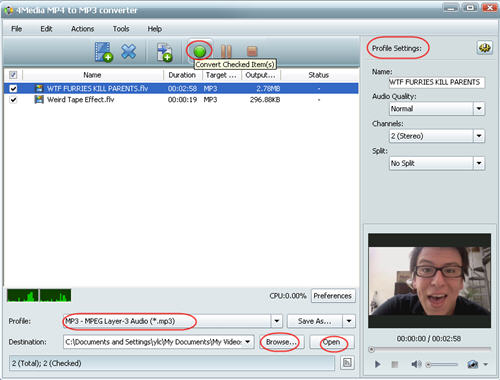The height and width of the screenshot is (380, 500).
Task: Click the Output column header
Action: (x=261, y=75)
